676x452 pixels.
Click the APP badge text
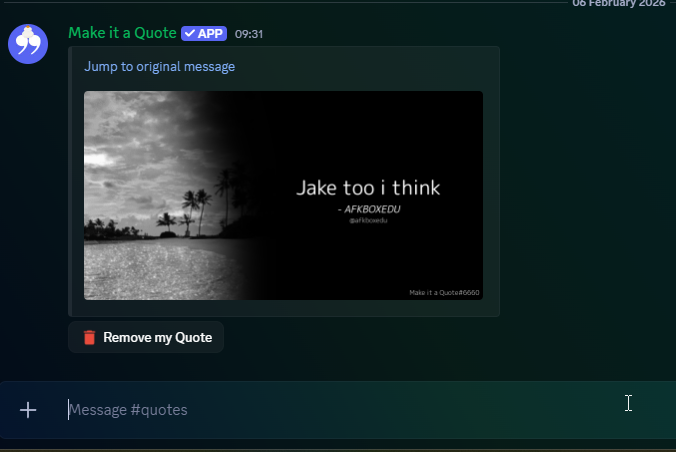(210, 34)
